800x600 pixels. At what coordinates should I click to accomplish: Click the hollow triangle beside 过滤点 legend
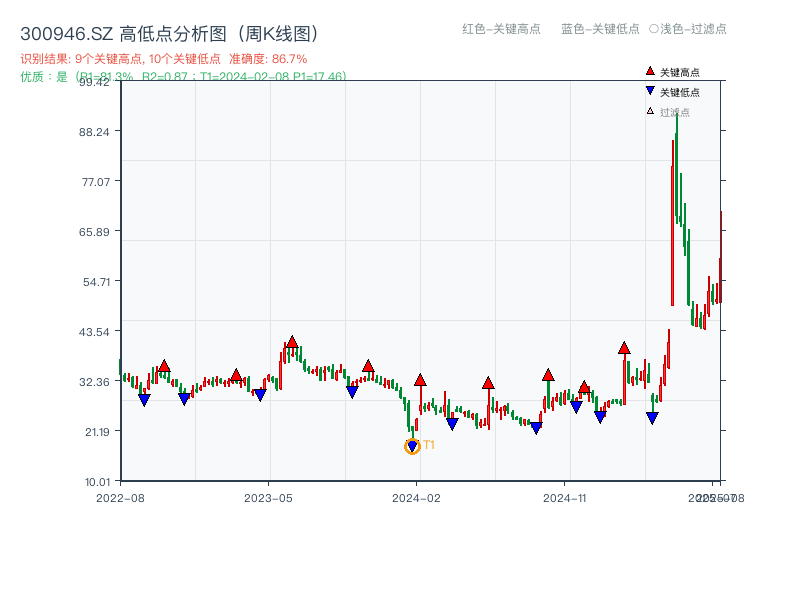(x=650, y=111)
